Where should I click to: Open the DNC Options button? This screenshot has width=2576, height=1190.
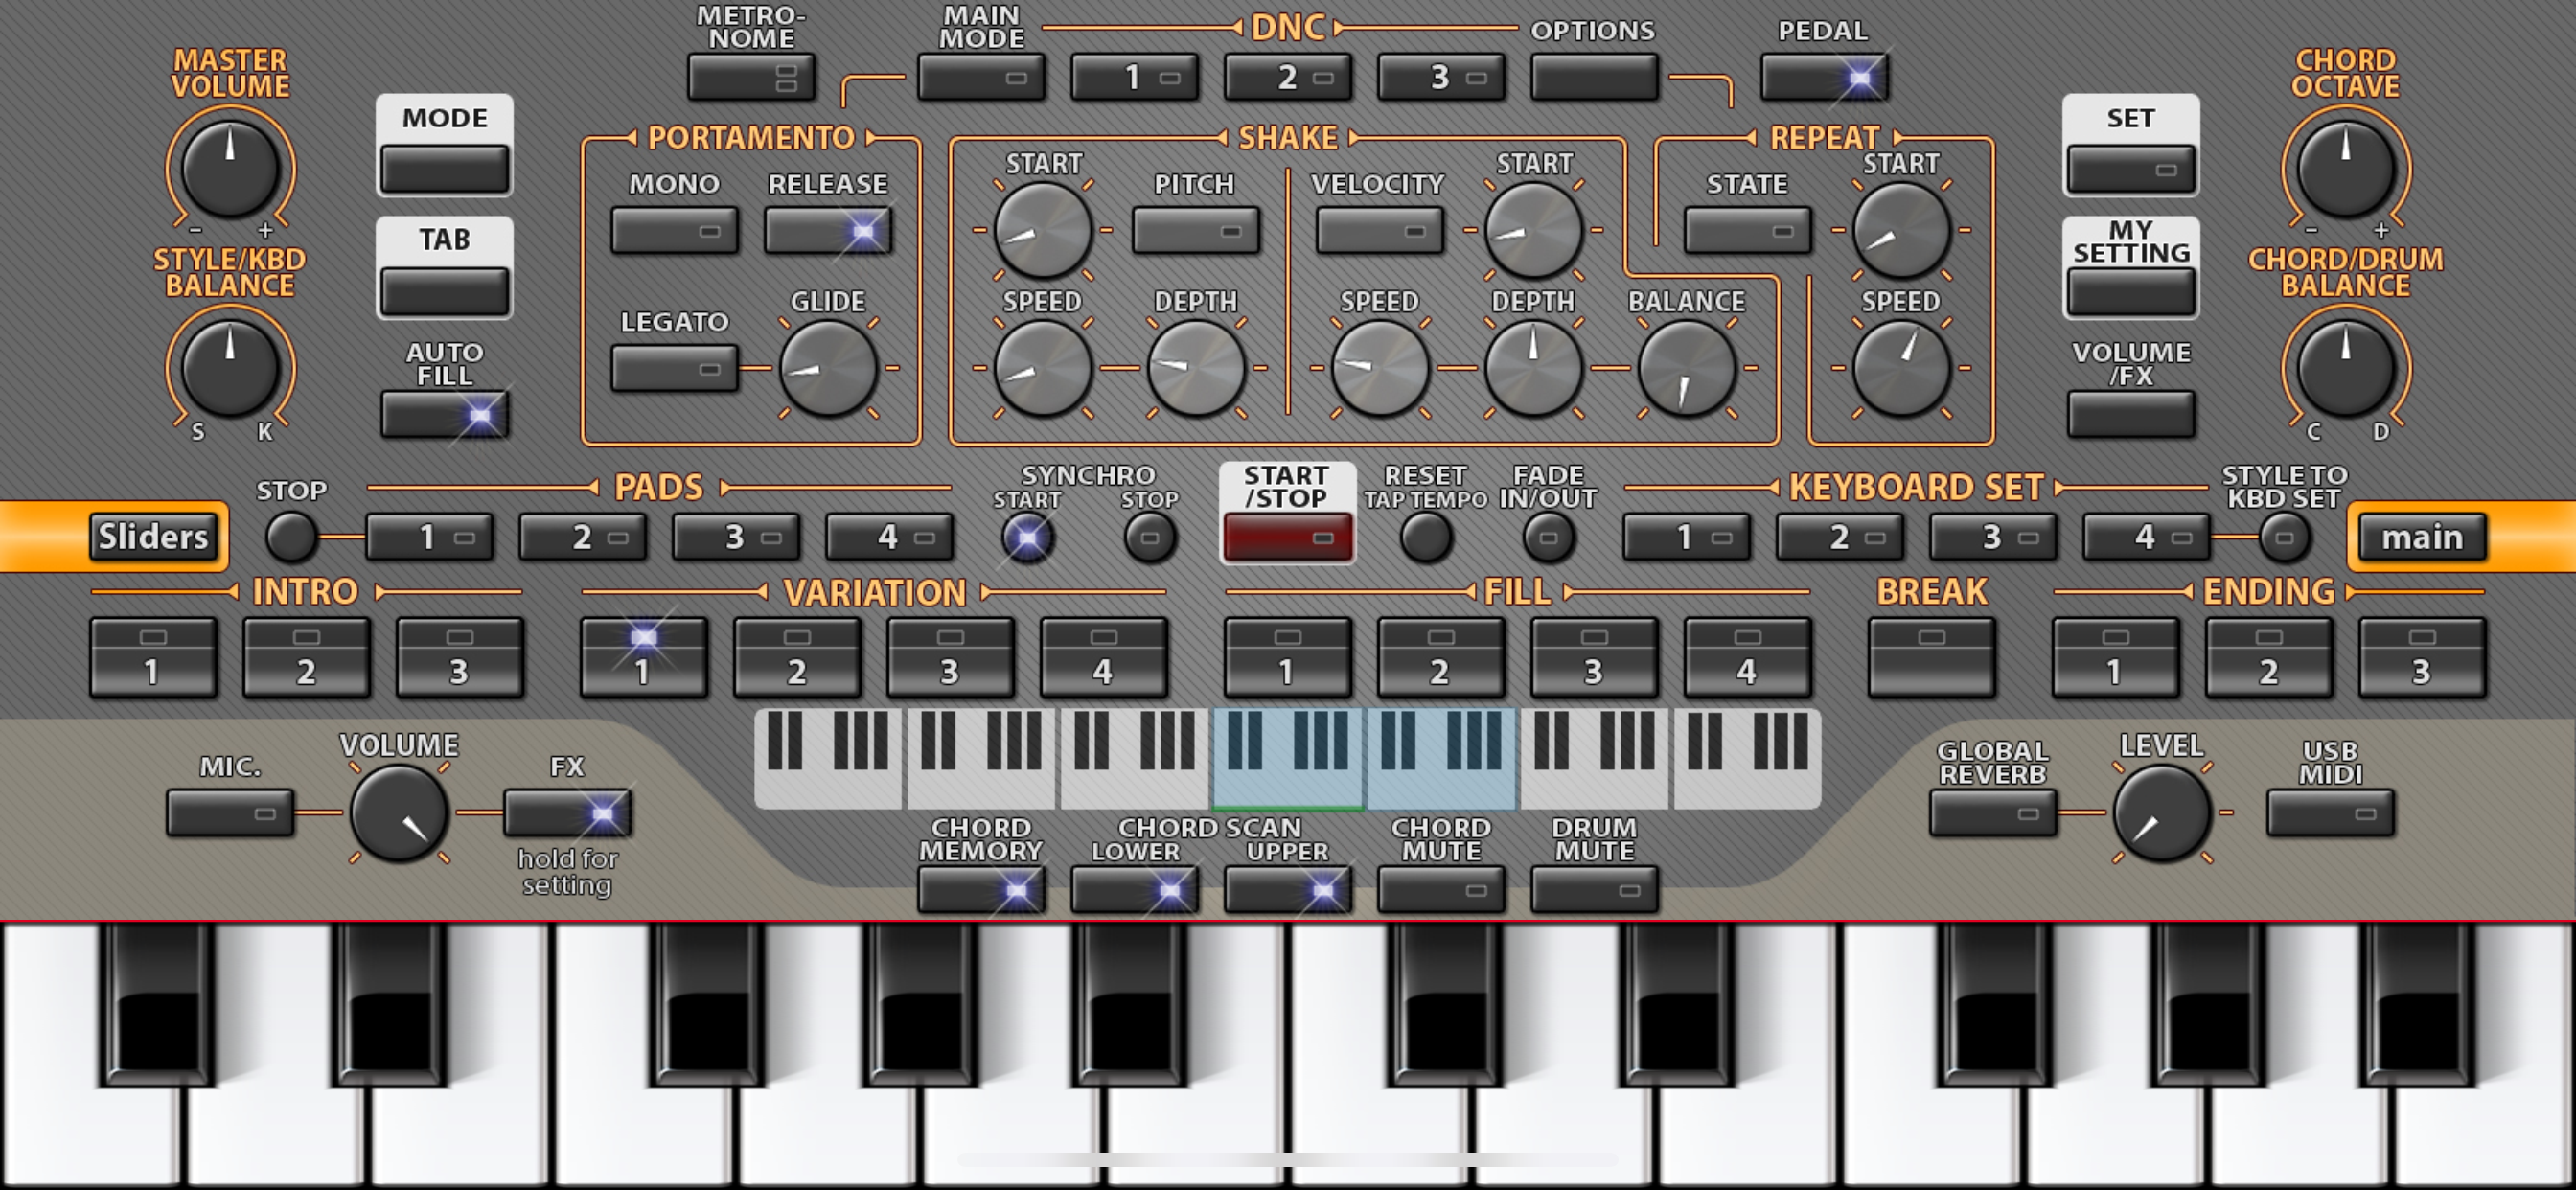[x=1594, y=77]
